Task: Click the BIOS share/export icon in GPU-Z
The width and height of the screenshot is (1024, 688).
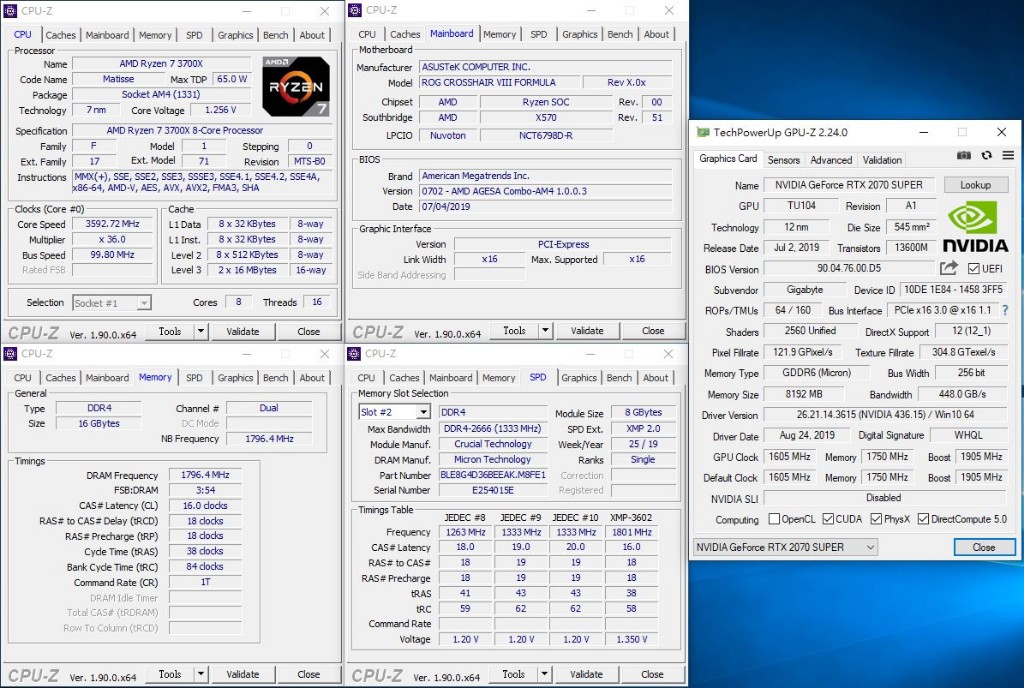Action: 949,268
